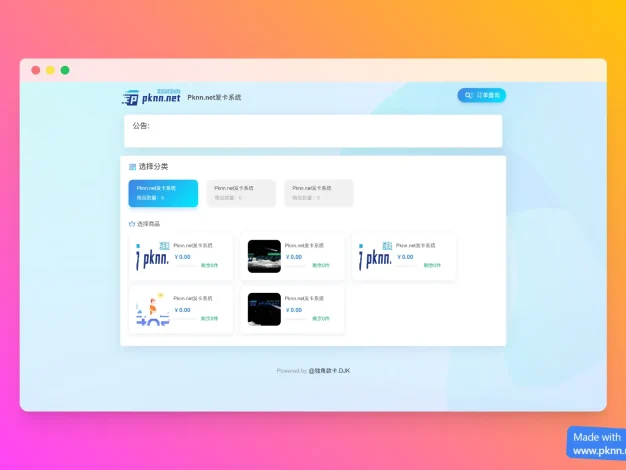
Task: Click the red close window dot
Action: [36, 70]
